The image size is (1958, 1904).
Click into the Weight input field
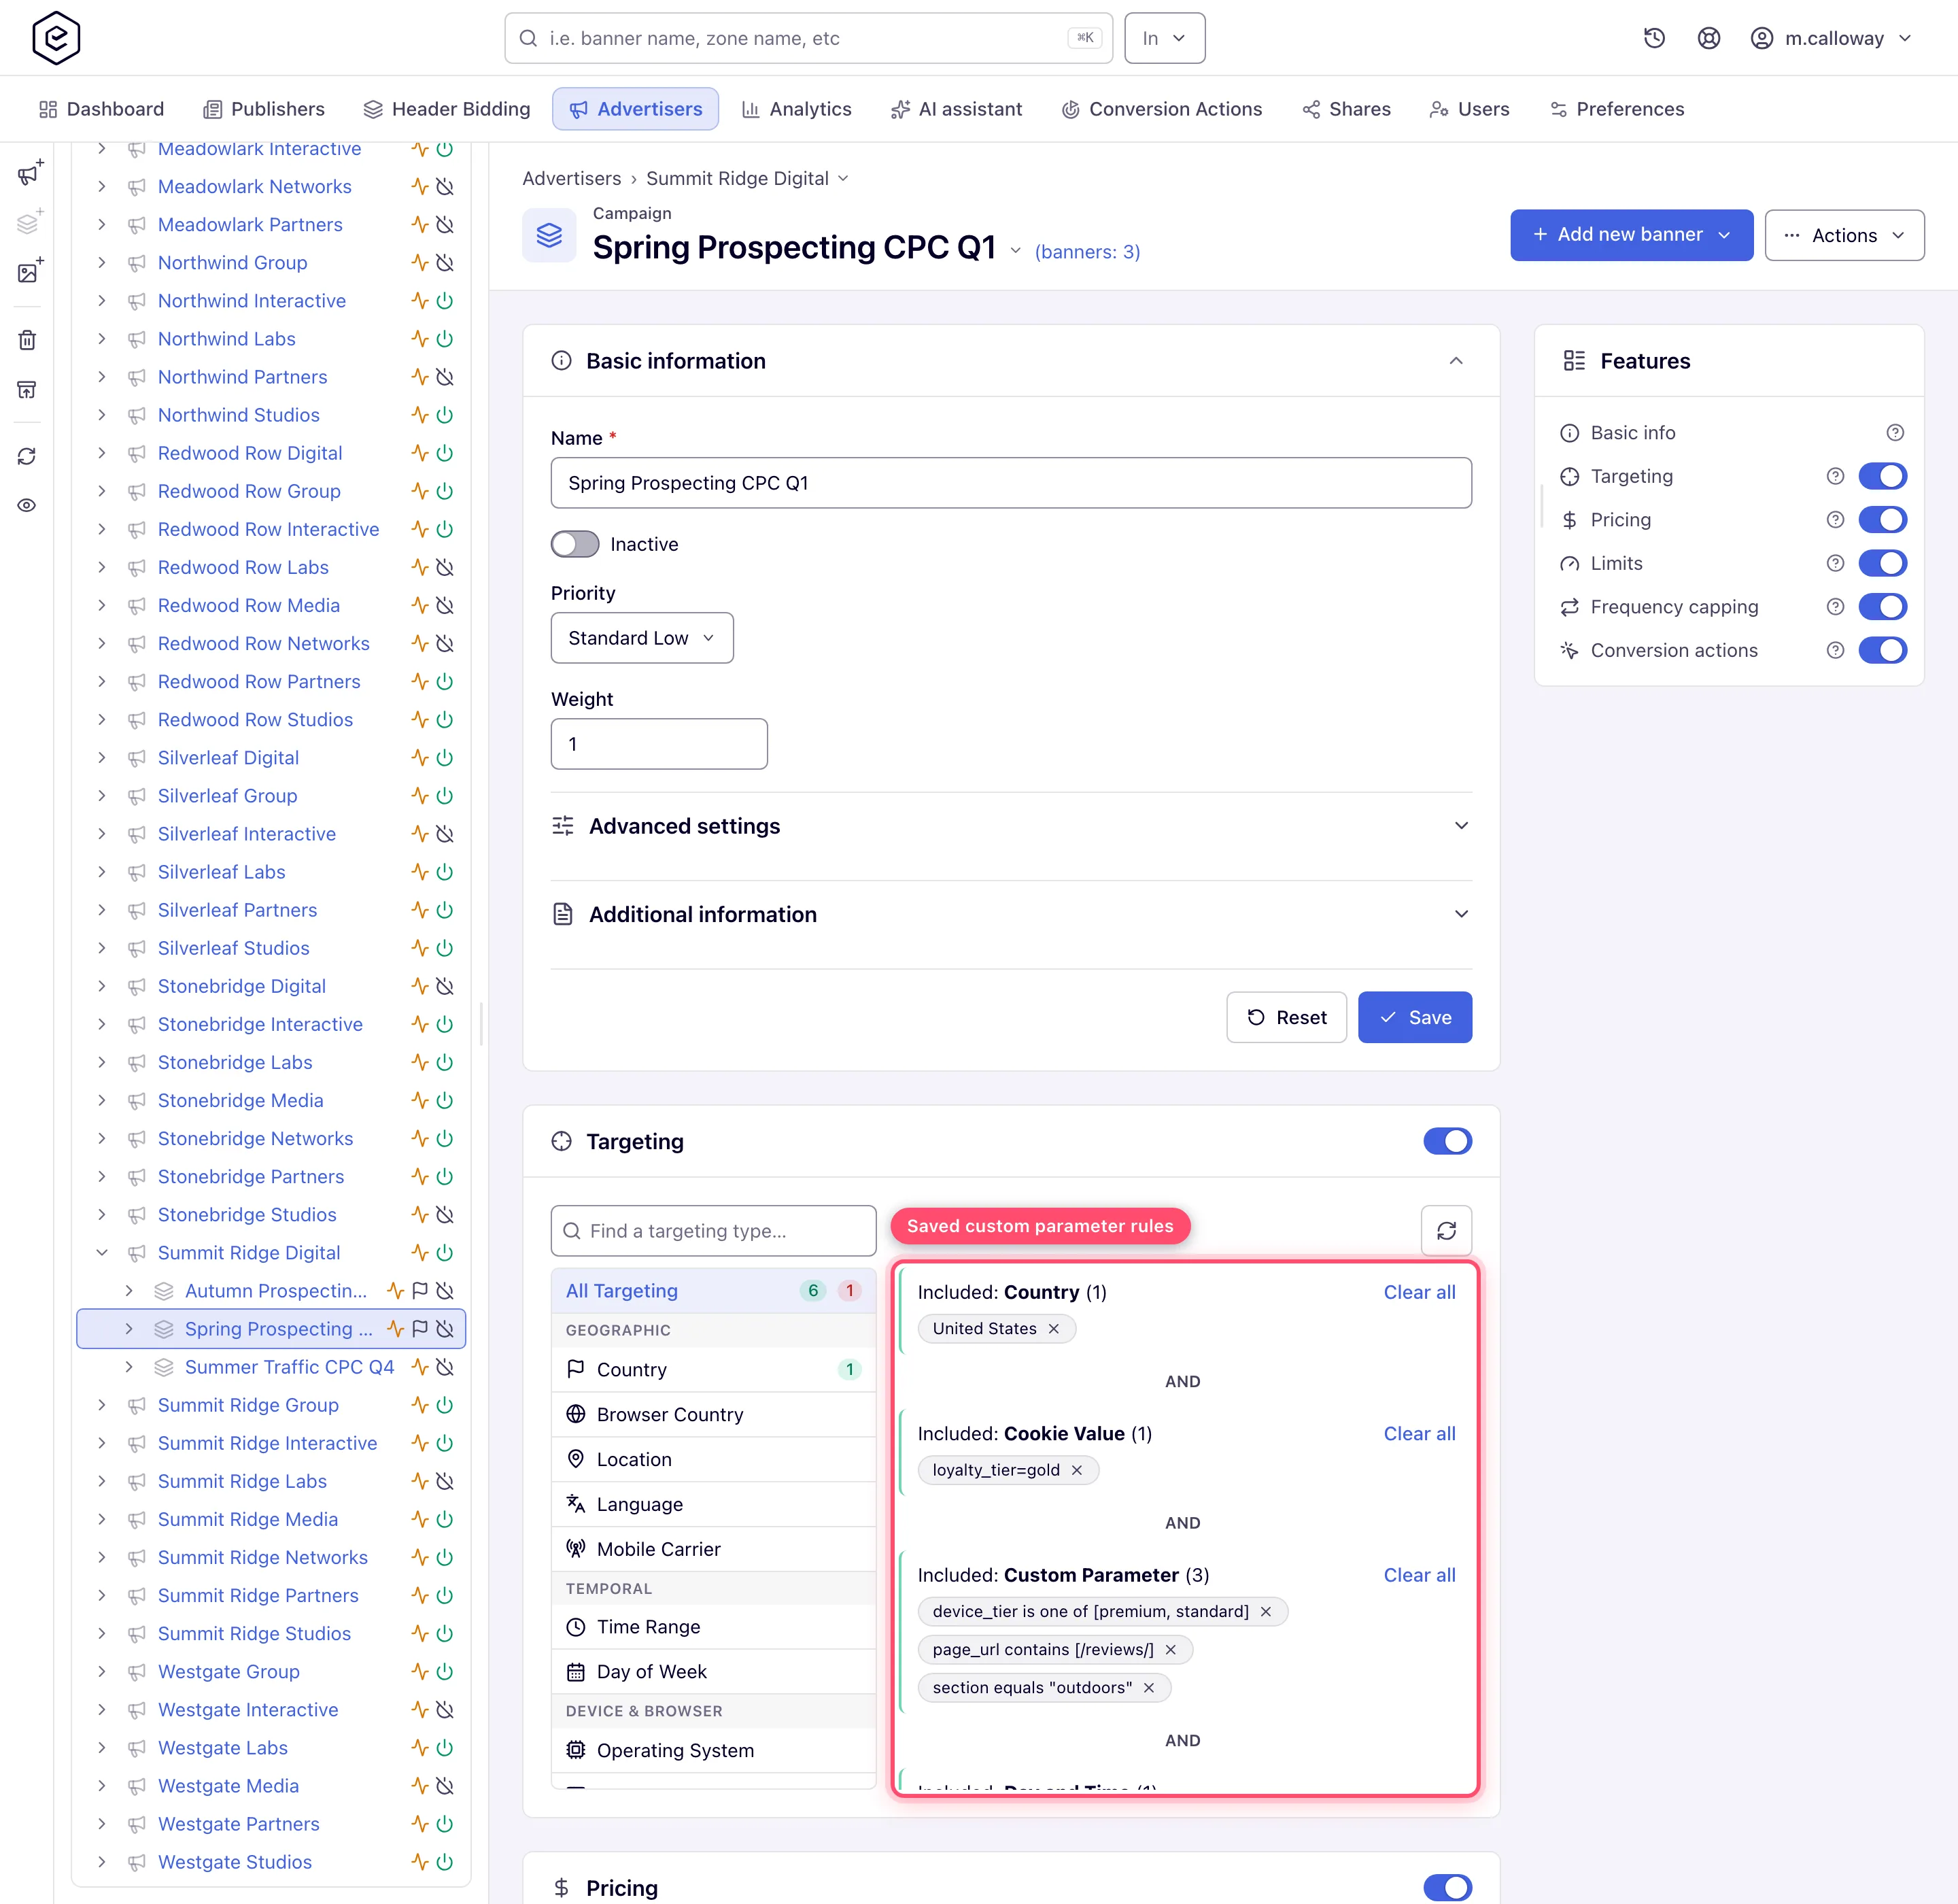pyautogui.click(x=659, y=744)
